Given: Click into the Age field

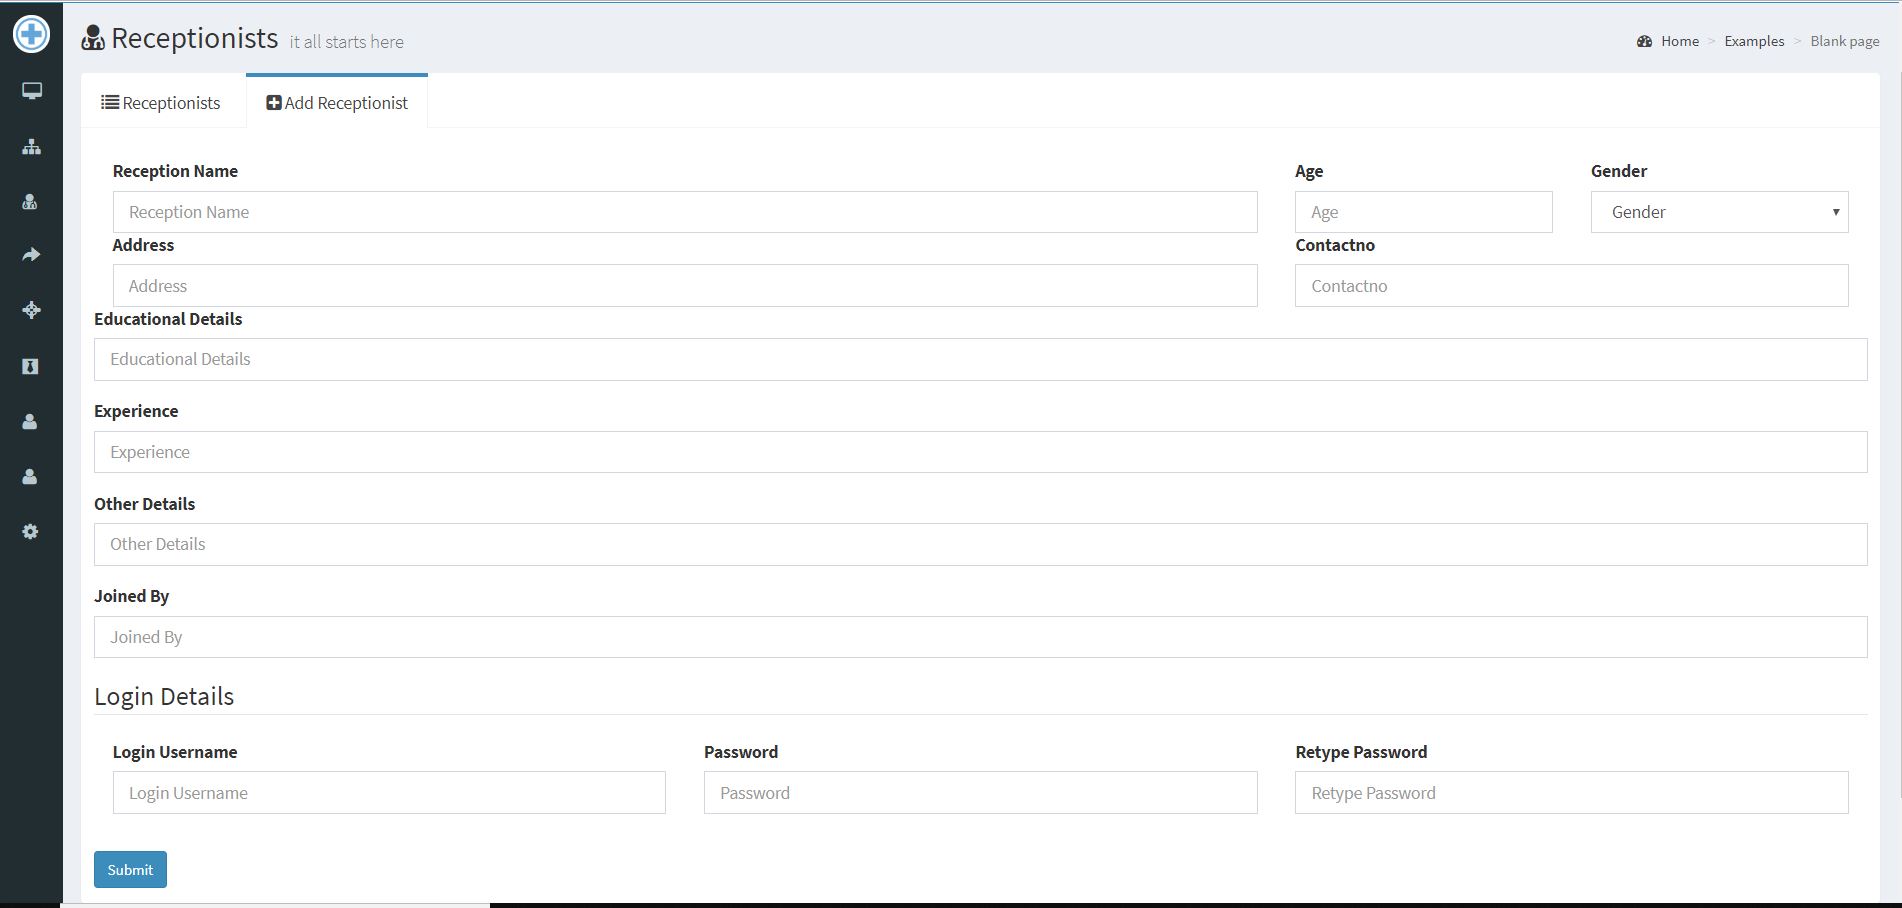Looking at the screenshot, I should click(1423, 212).
